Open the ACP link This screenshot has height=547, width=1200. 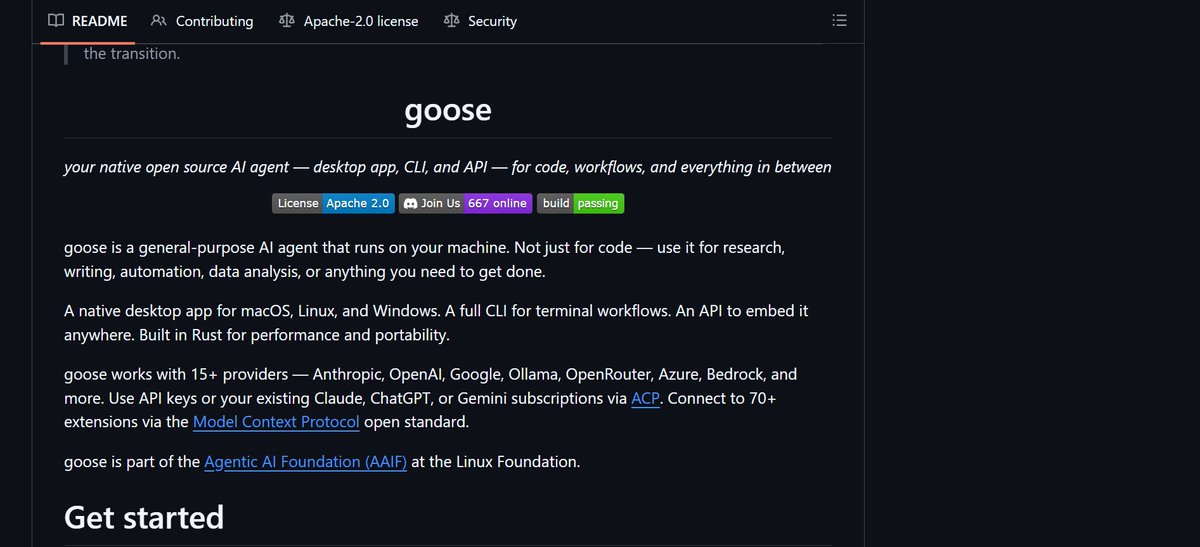645,398
